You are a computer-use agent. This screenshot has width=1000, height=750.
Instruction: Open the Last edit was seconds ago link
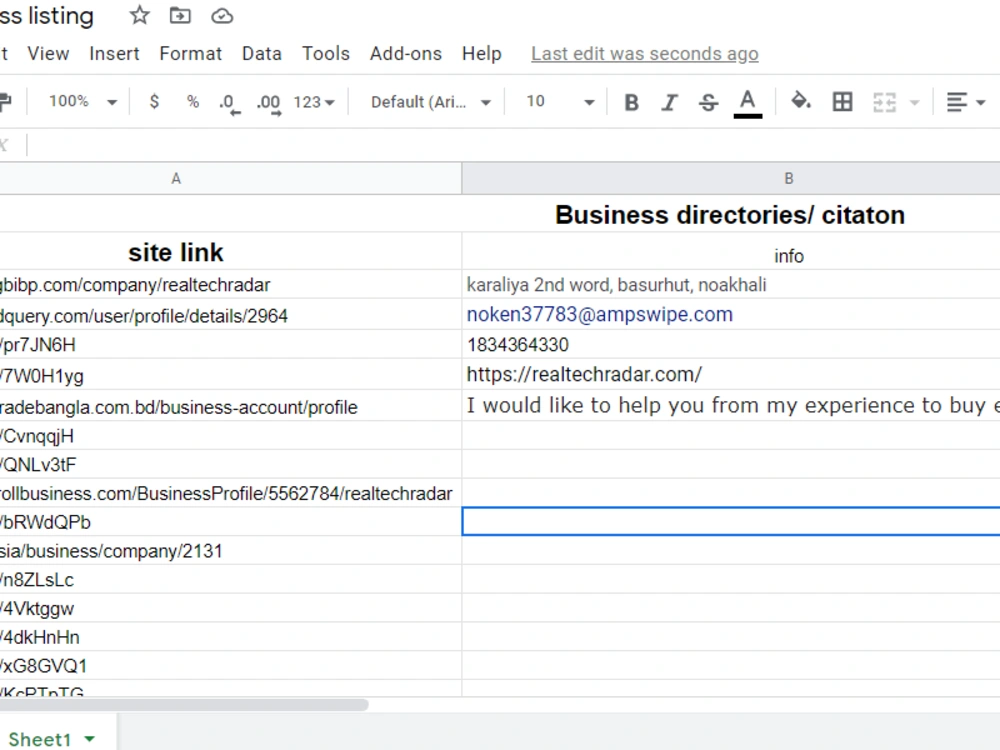pos(645,54)
